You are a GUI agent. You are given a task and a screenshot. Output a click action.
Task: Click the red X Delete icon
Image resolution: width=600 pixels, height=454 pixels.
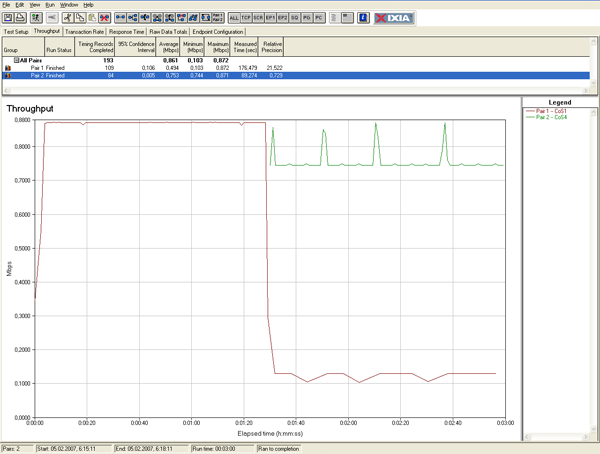[104, 18]
